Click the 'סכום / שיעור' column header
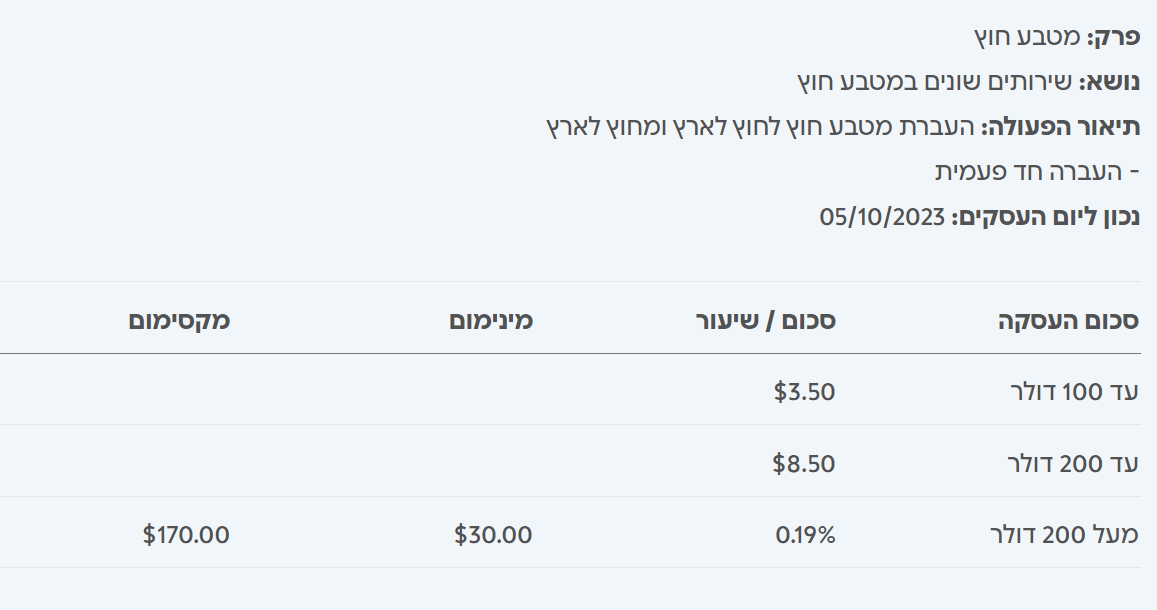The height and width of the screenshot is (610, 1157). [x=766, y=321]
